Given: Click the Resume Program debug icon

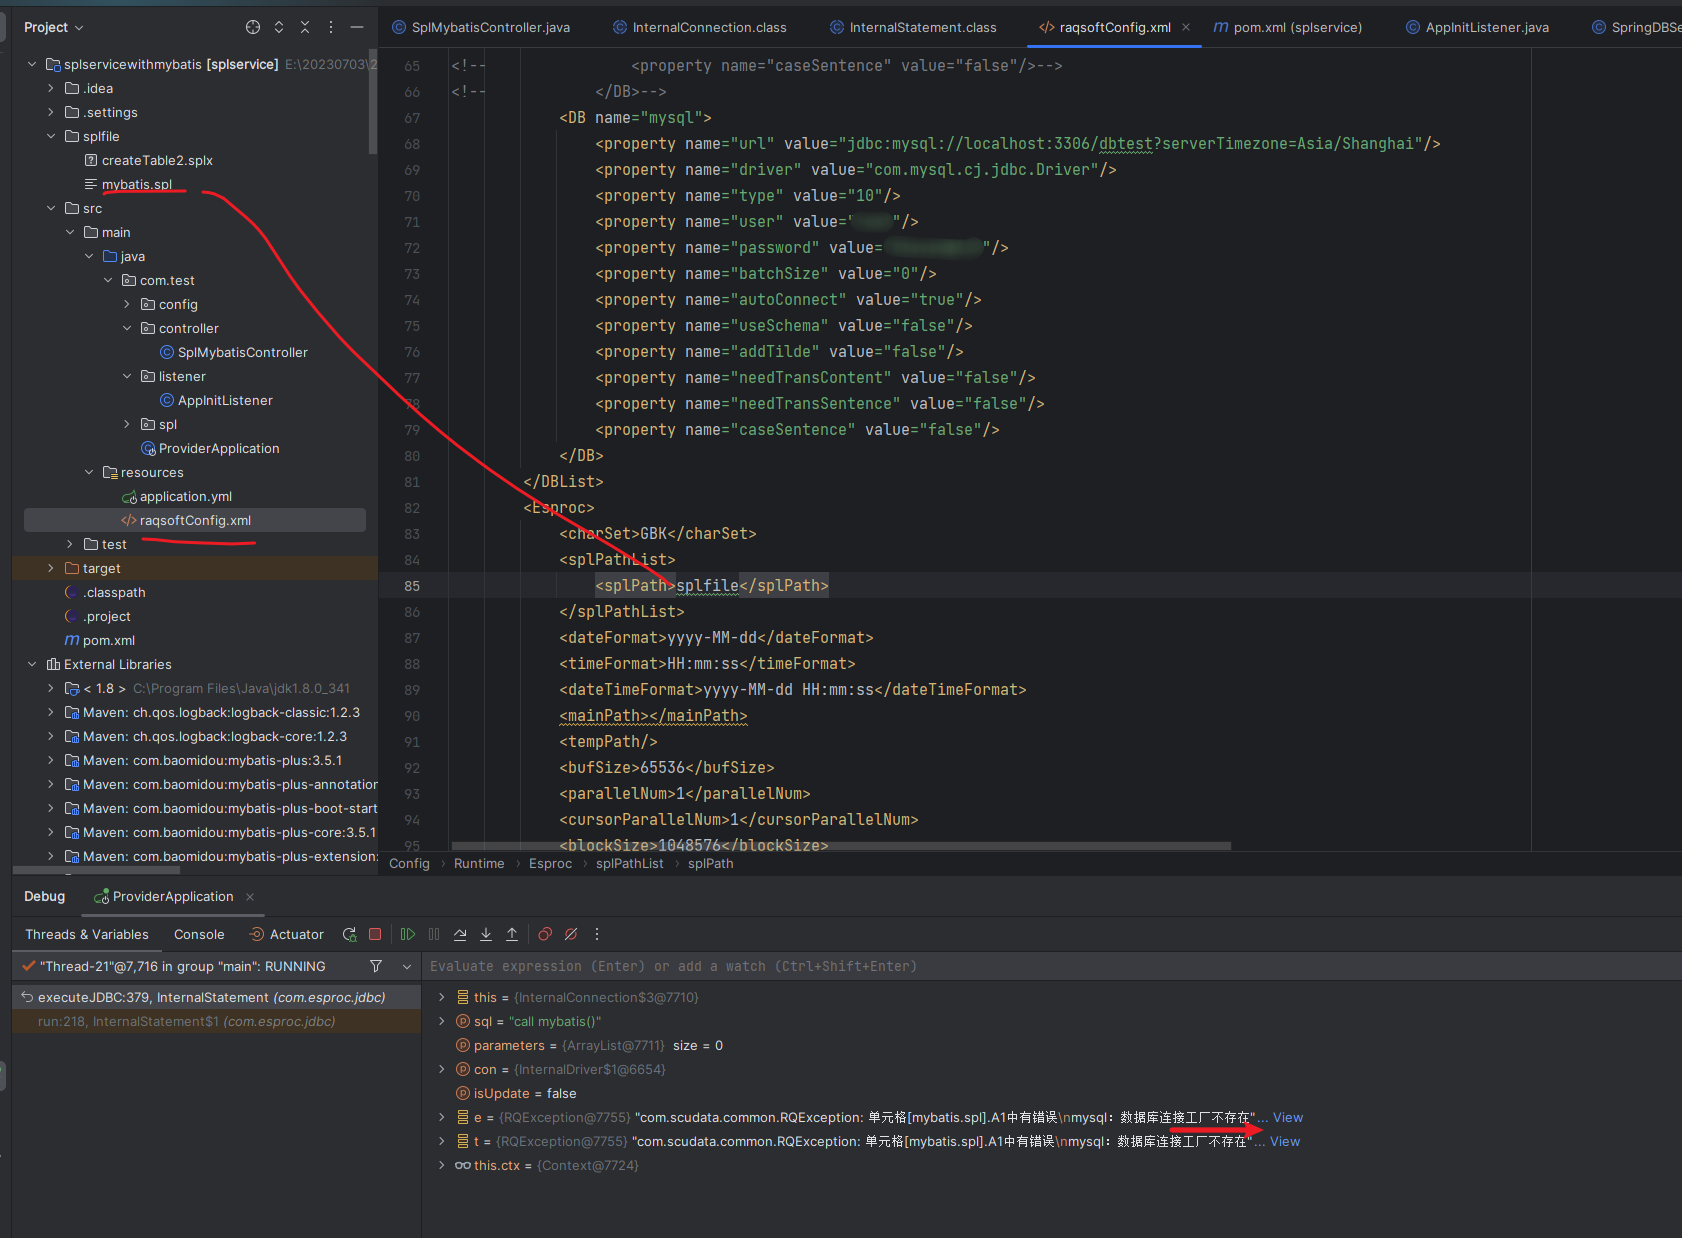Looking at the screenshot, I should [408, 934].
